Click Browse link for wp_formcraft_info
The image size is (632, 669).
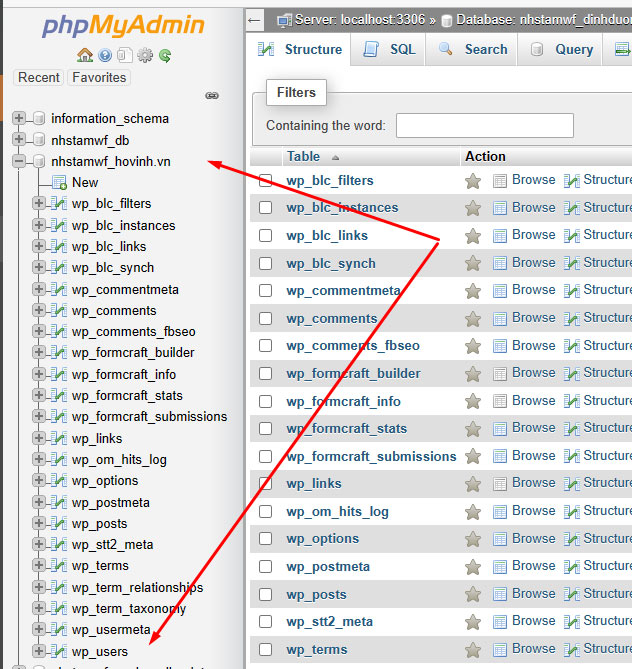[533, 400]
